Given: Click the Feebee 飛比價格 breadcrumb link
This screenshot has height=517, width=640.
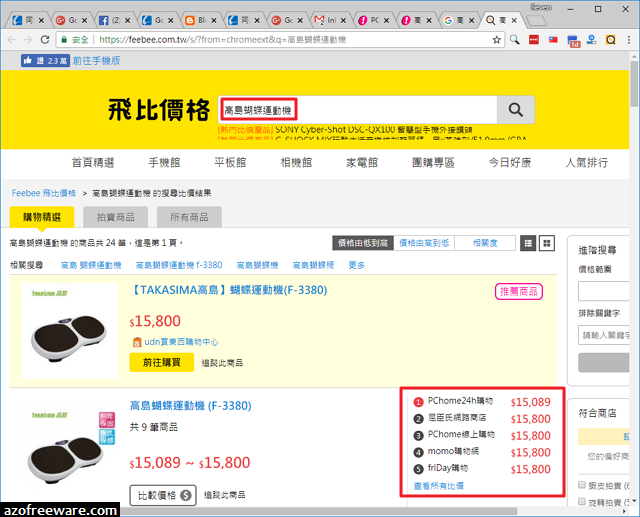Looking at the screenshot, I should [x=44, y=193].
